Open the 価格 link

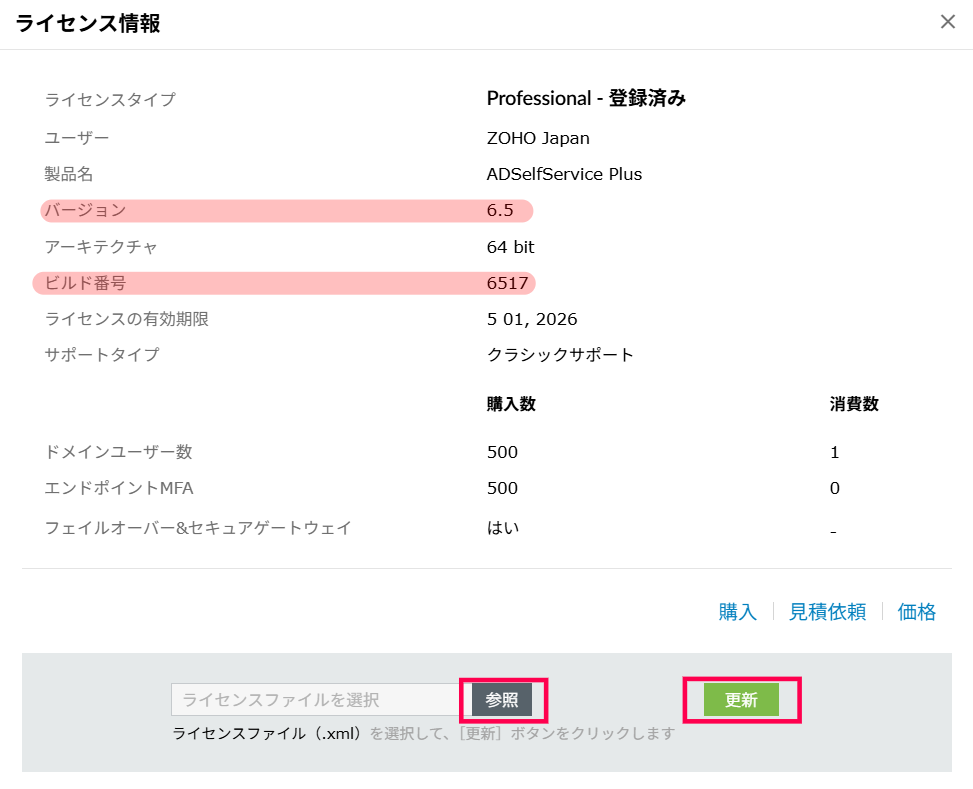point(916,612)
